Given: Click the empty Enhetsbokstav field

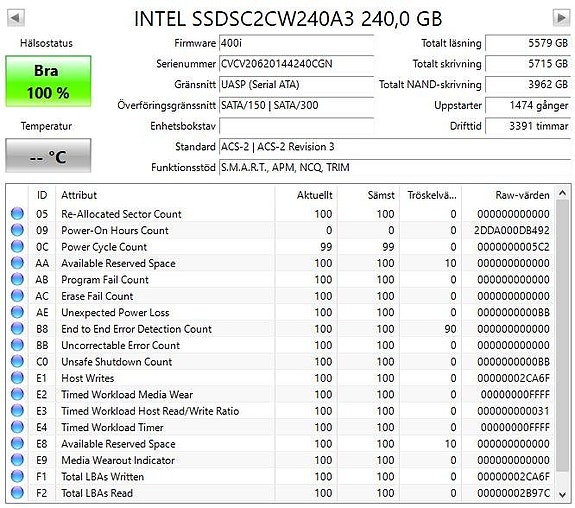Looking at the screenshot, I should tap(296, 126).
